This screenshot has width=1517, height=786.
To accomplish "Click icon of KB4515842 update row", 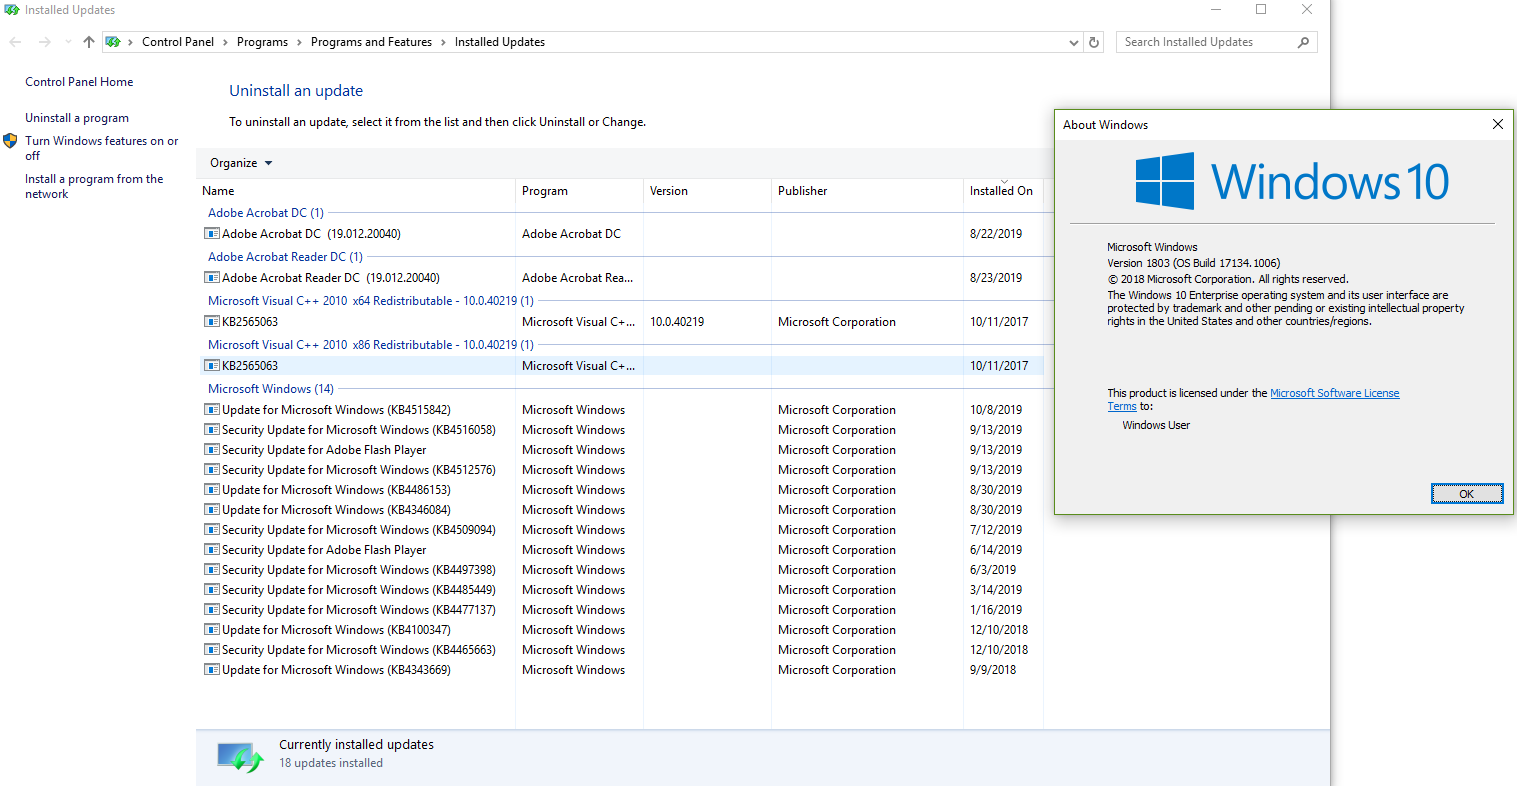I will (212, 410).
